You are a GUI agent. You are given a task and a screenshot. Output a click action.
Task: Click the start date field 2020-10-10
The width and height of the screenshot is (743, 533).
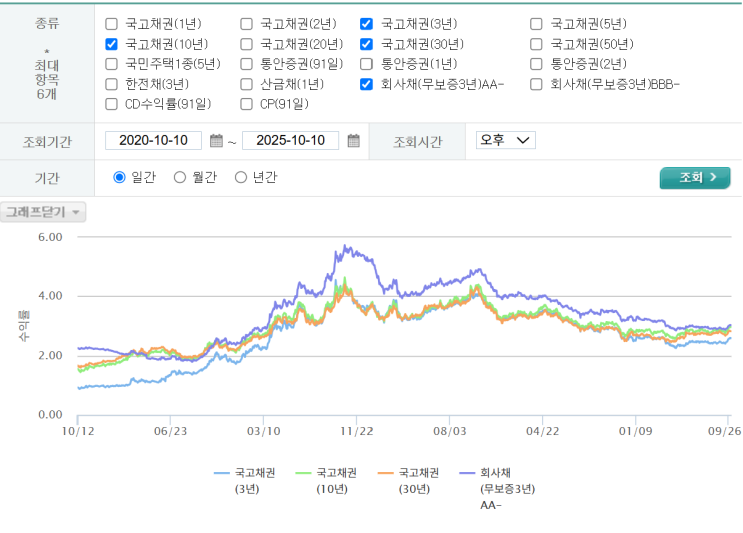[153, 141]
